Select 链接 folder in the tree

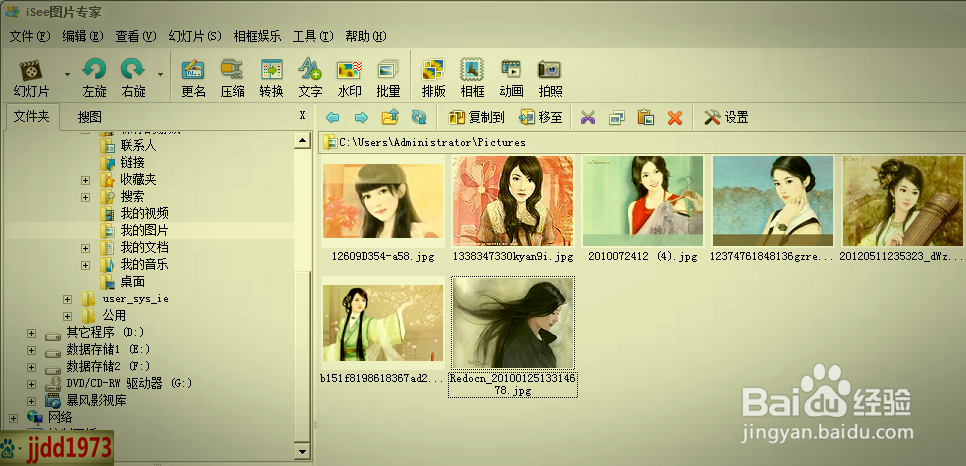click(132, 163)
